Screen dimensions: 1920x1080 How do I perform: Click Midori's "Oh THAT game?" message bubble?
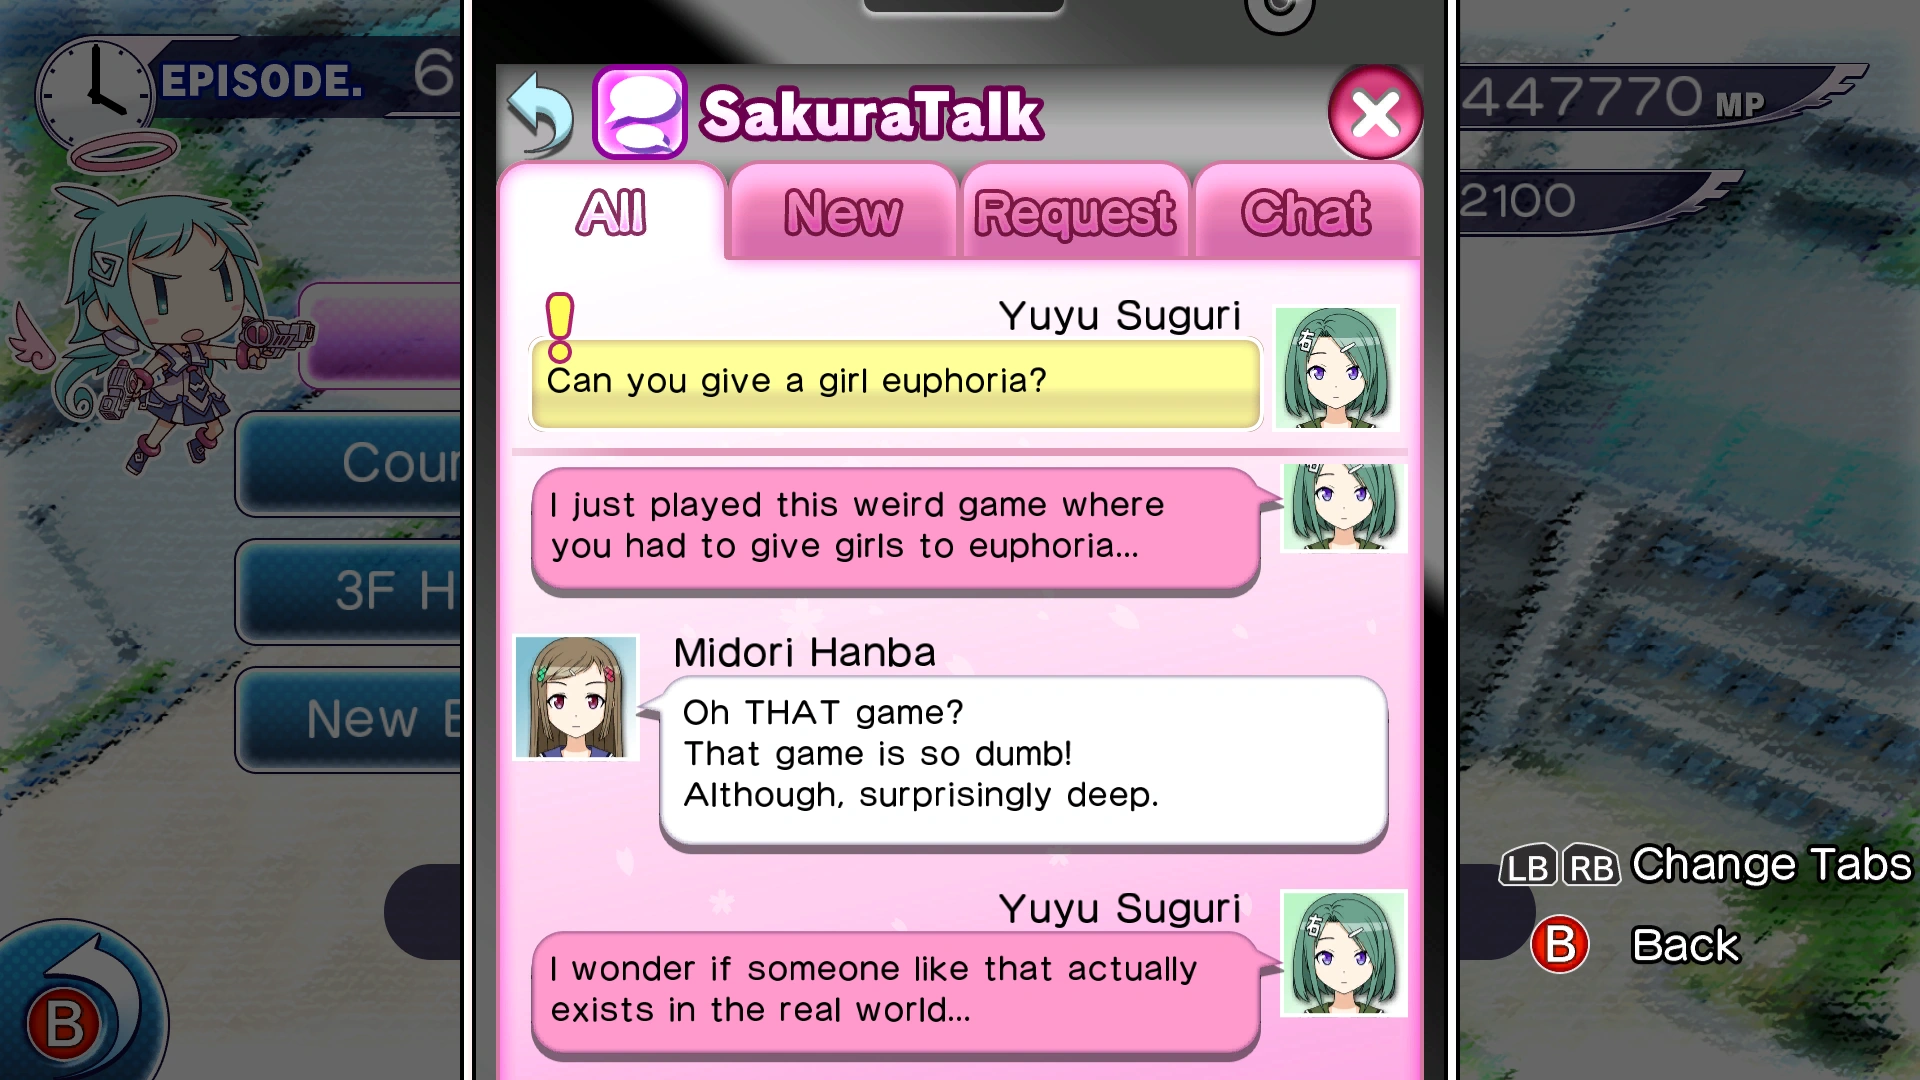pos(1023,764)
